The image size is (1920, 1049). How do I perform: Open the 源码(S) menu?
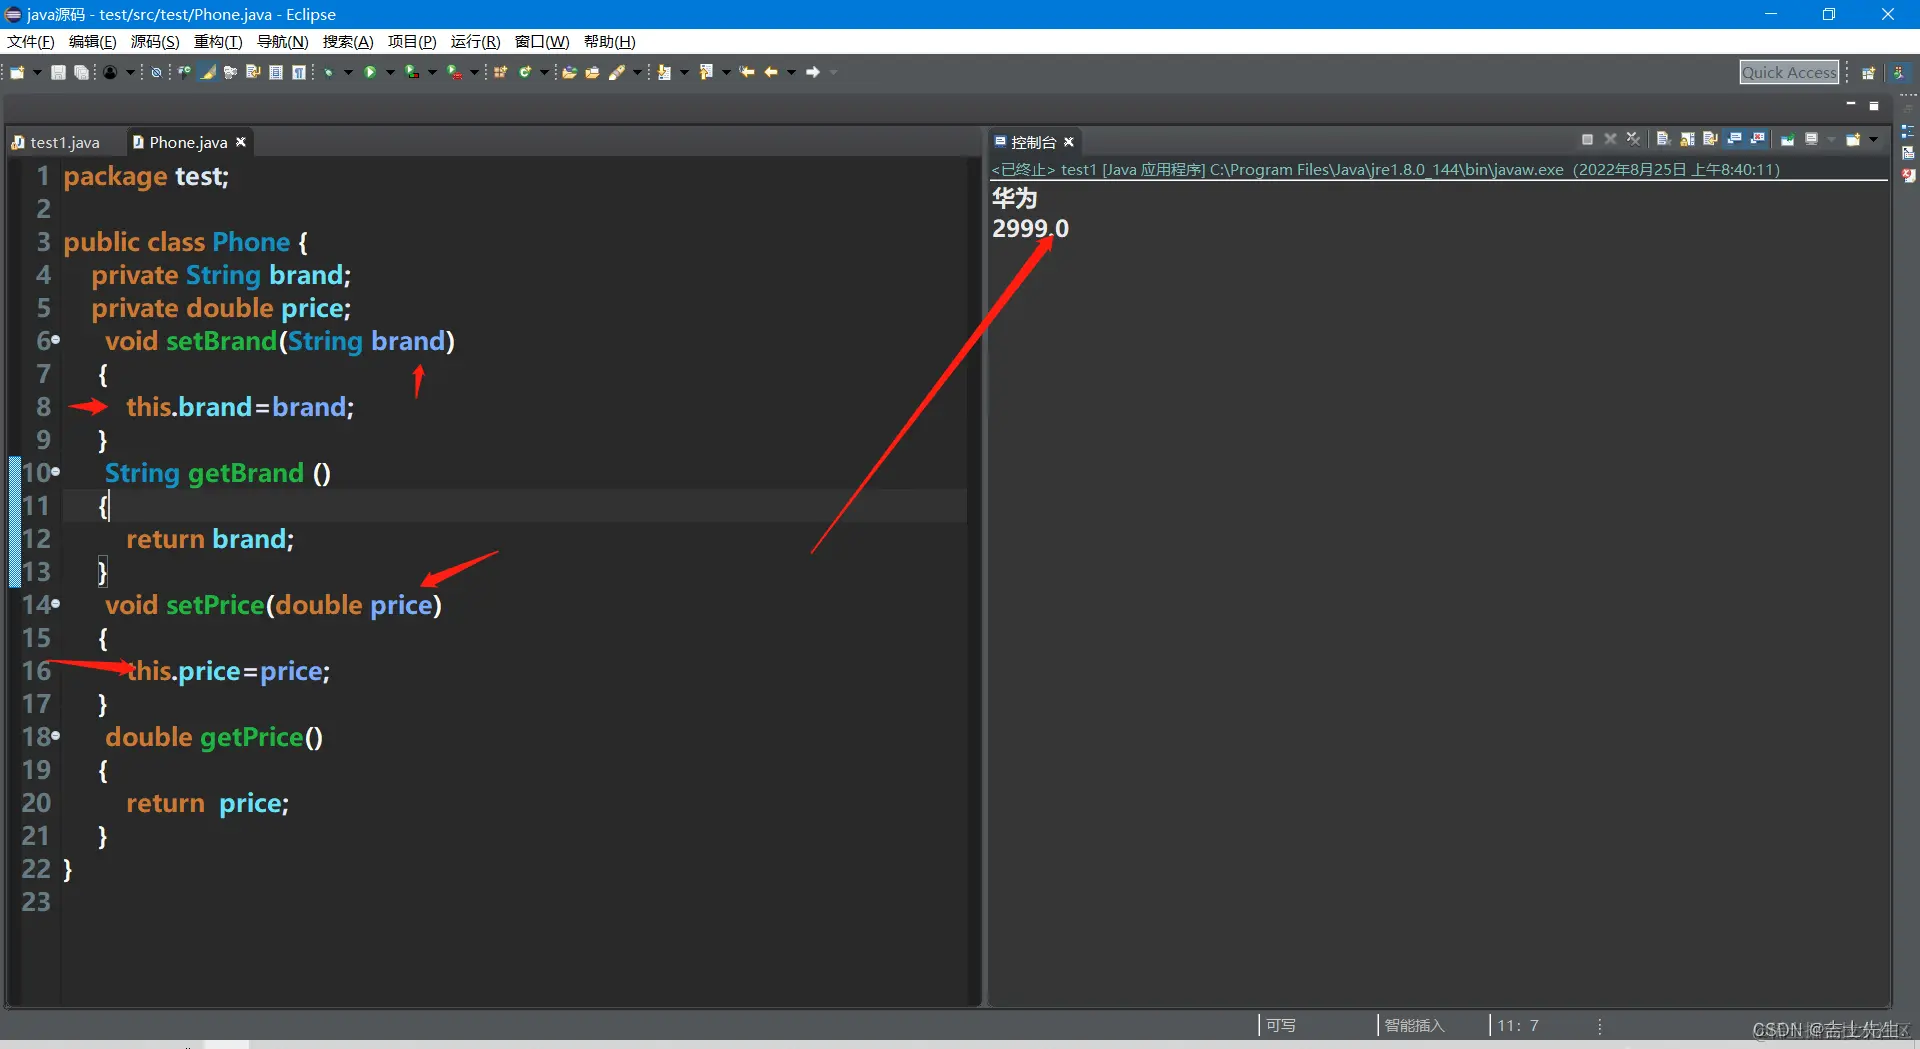coord(155,41)
